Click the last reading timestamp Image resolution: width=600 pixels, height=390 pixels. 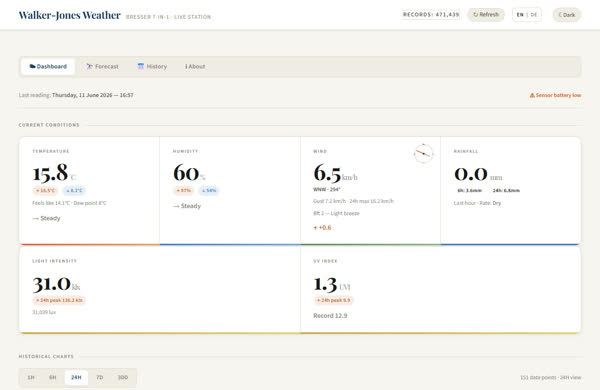click(93, 95)
